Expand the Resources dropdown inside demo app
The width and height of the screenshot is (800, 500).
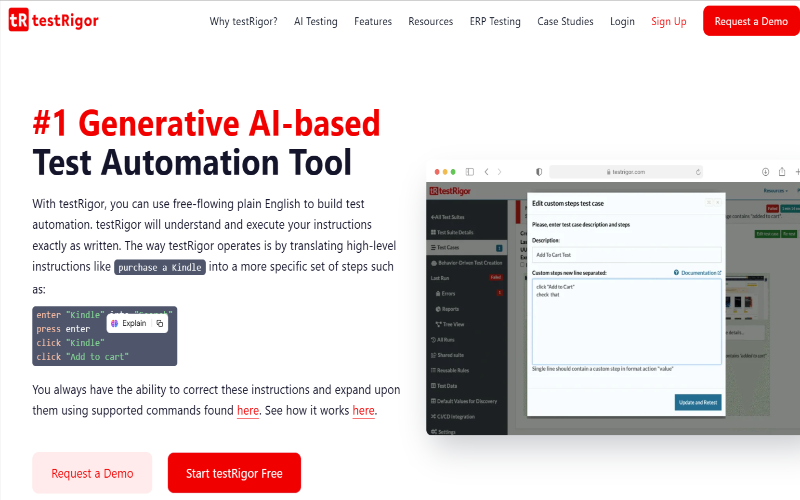pos(776,191)
